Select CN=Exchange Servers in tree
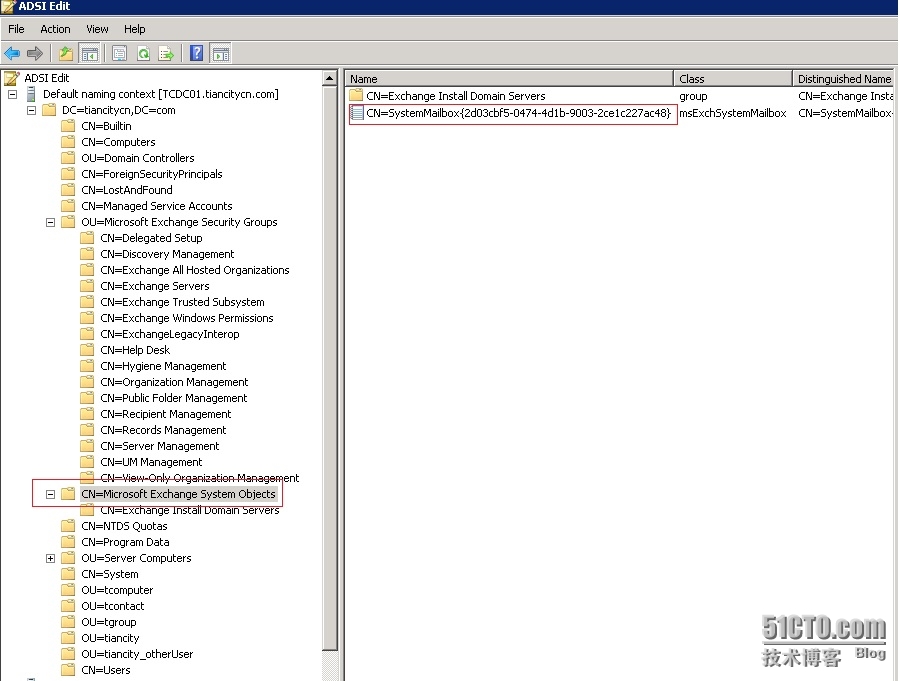This screenshot has width=900, height=681. point(155,286)
